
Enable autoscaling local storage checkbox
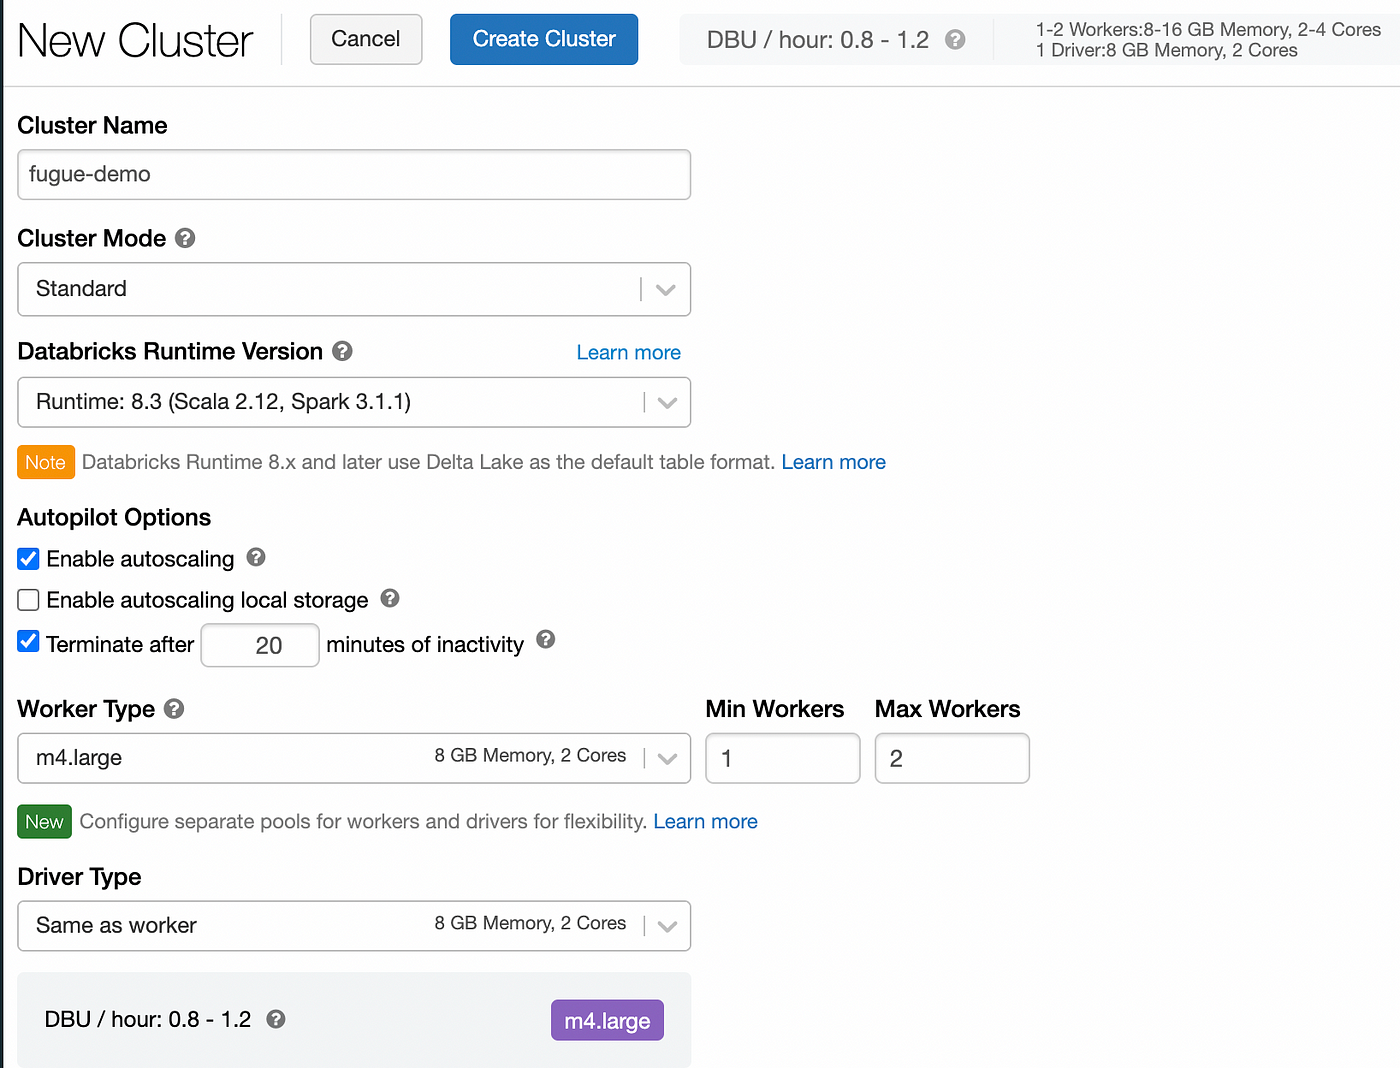[29, 600]
